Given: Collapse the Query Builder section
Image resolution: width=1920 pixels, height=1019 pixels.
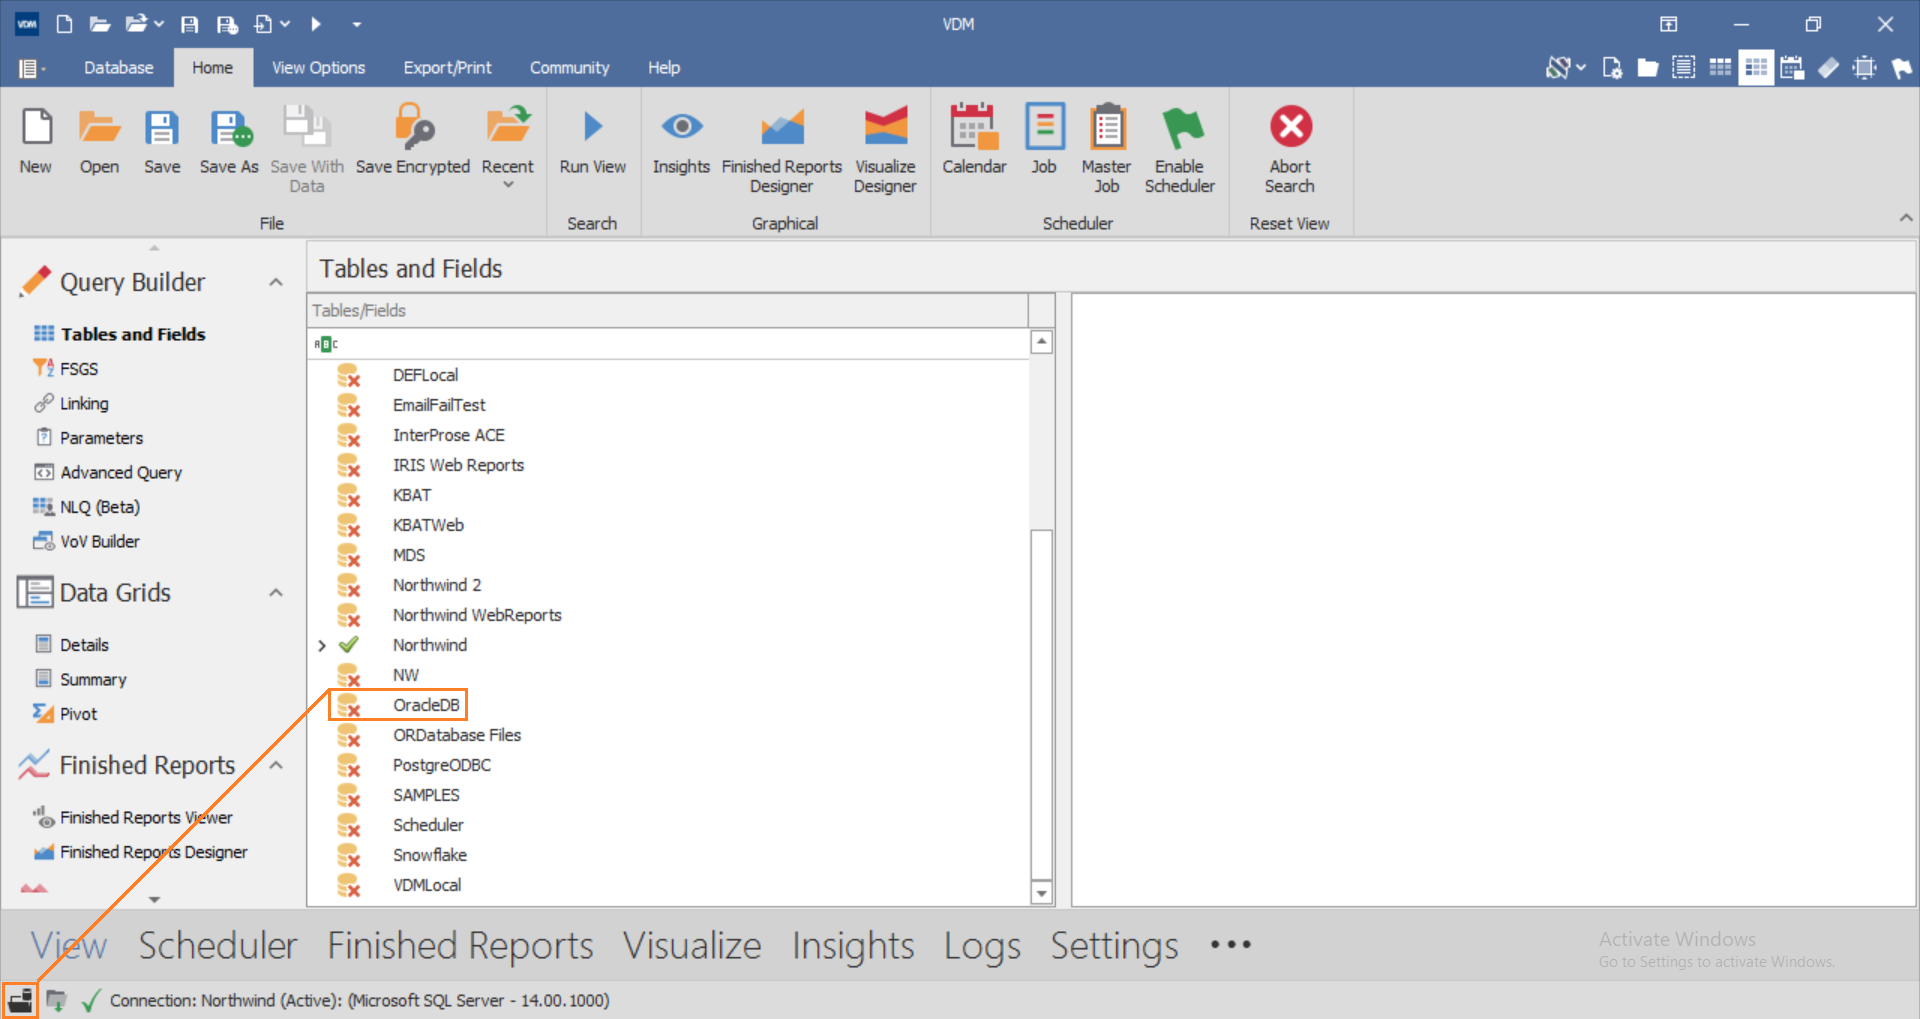Looking at the screenshot, I should (x=276, y=283).
